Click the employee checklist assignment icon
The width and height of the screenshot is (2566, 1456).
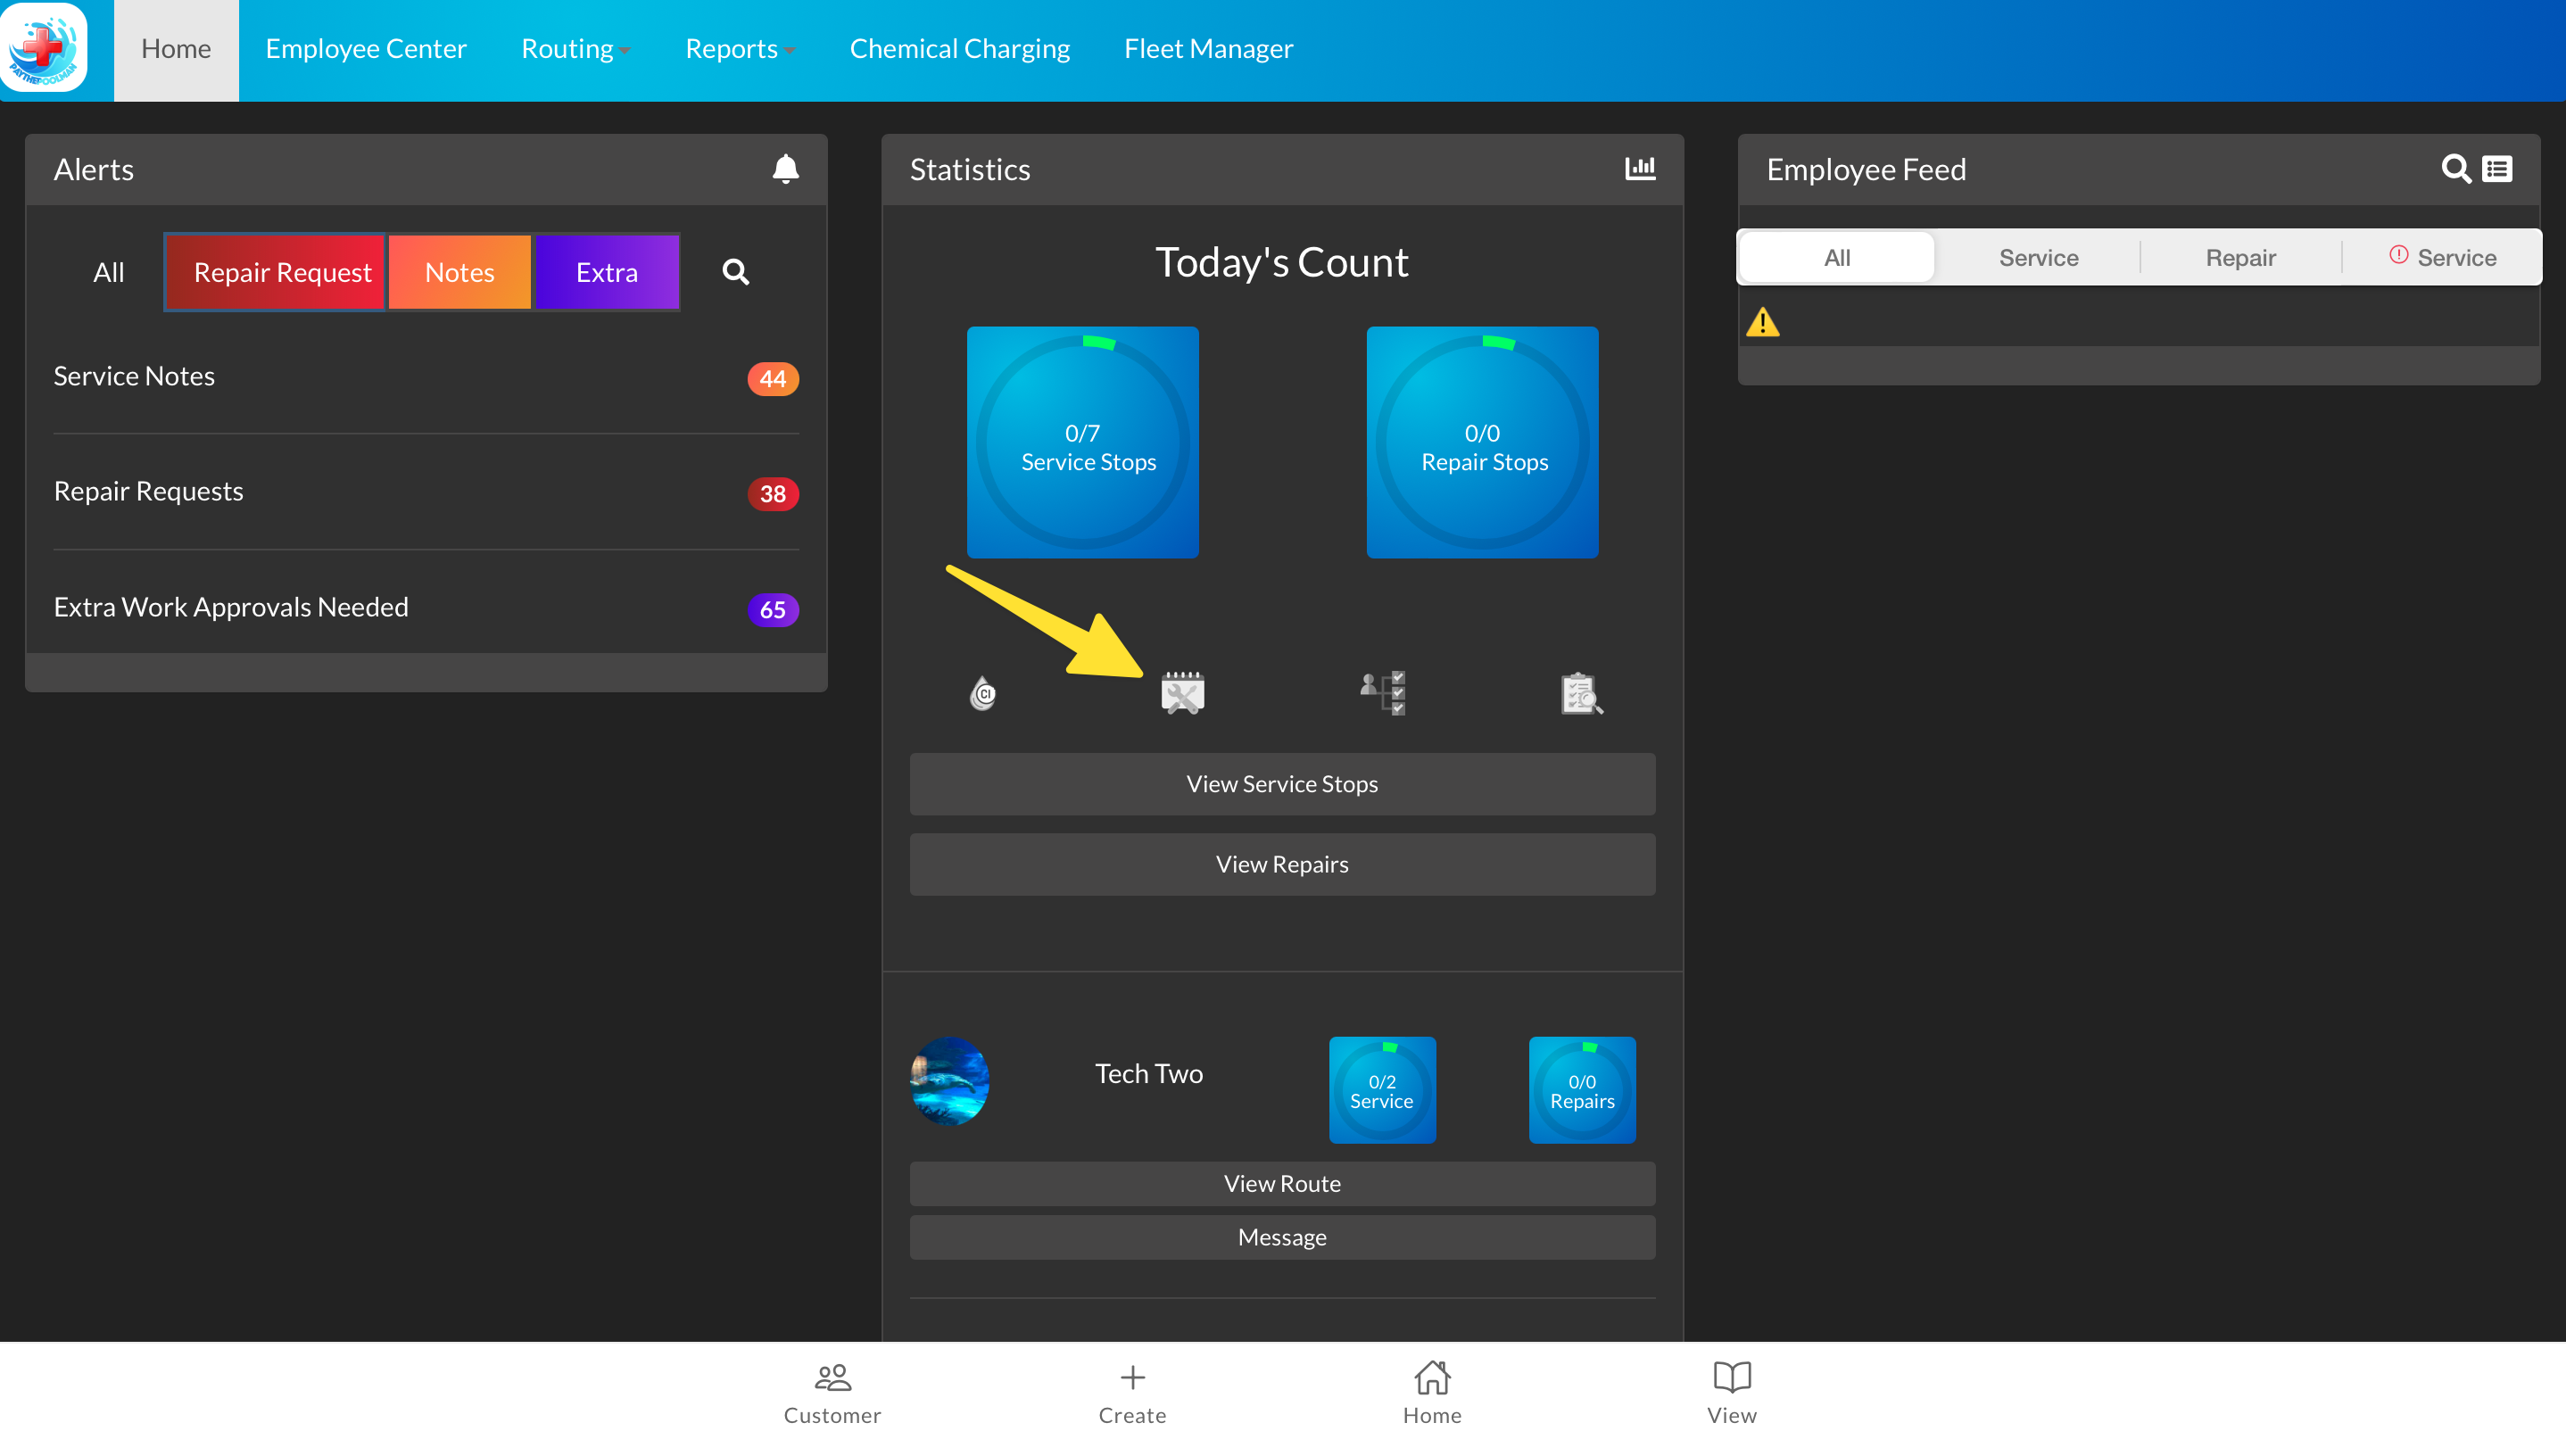(1383, 692)
